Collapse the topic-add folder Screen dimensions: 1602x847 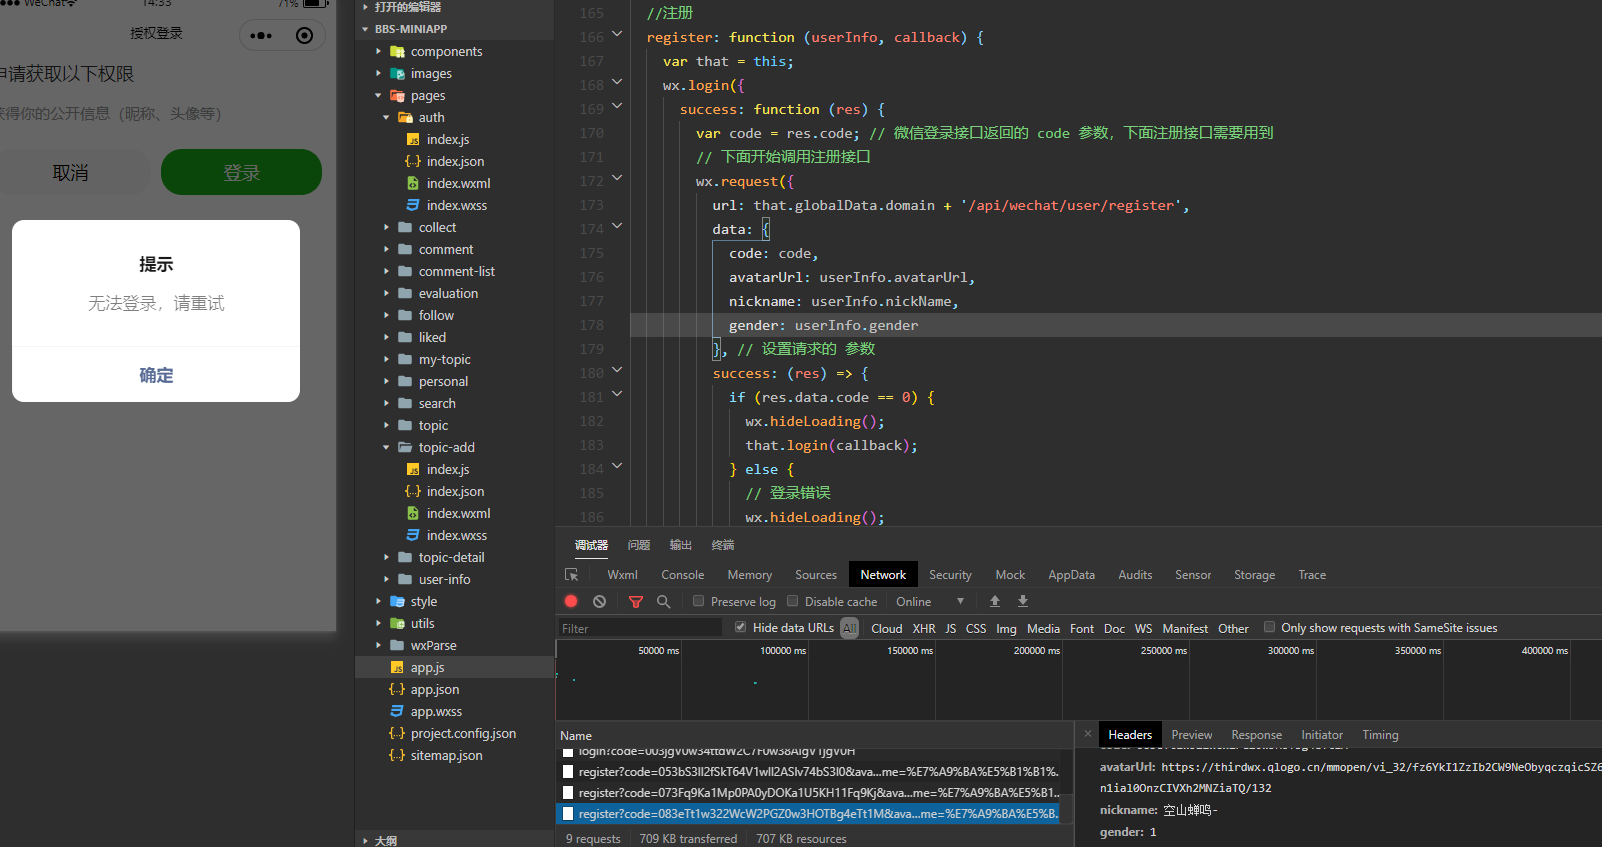(x=386, y=448)
